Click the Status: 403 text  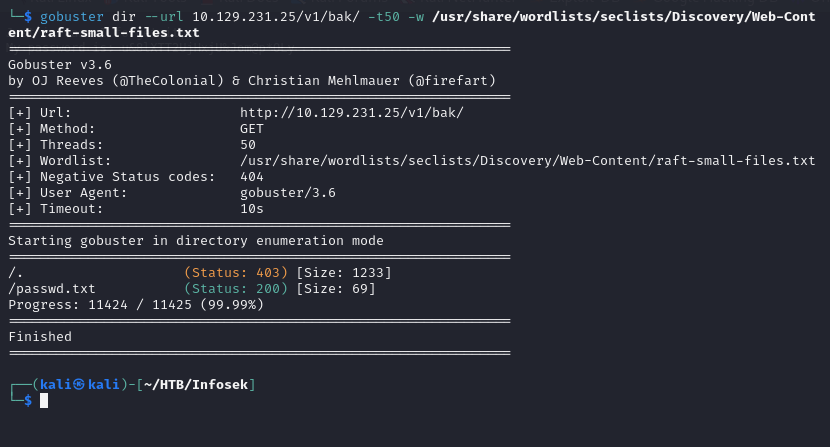point(236,273)
